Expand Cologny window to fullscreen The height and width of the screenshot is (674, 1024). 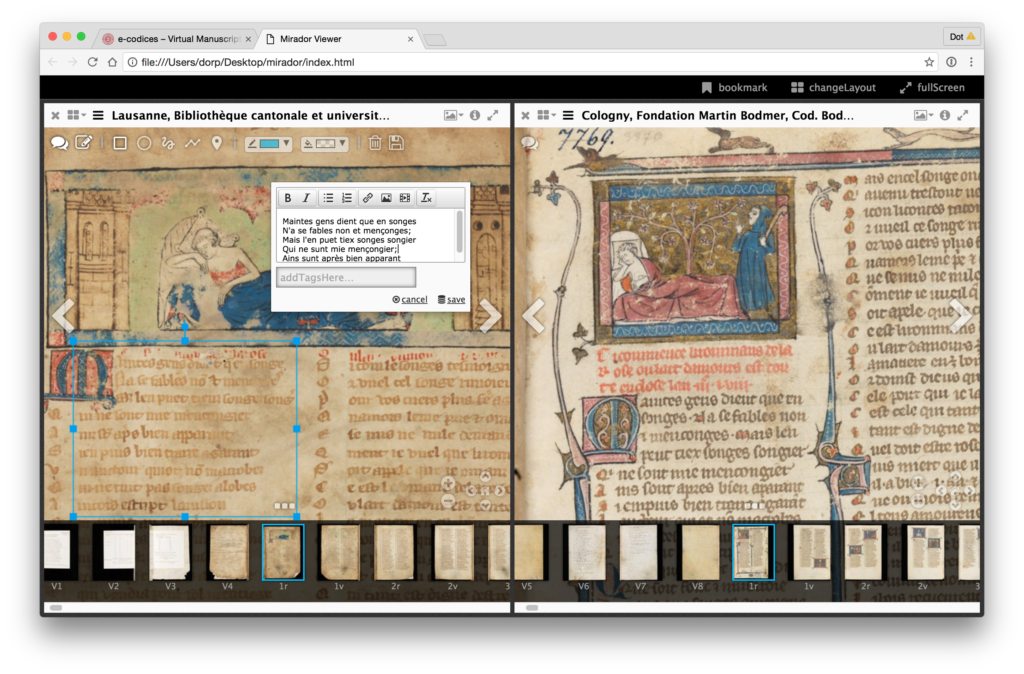(963, 115)
